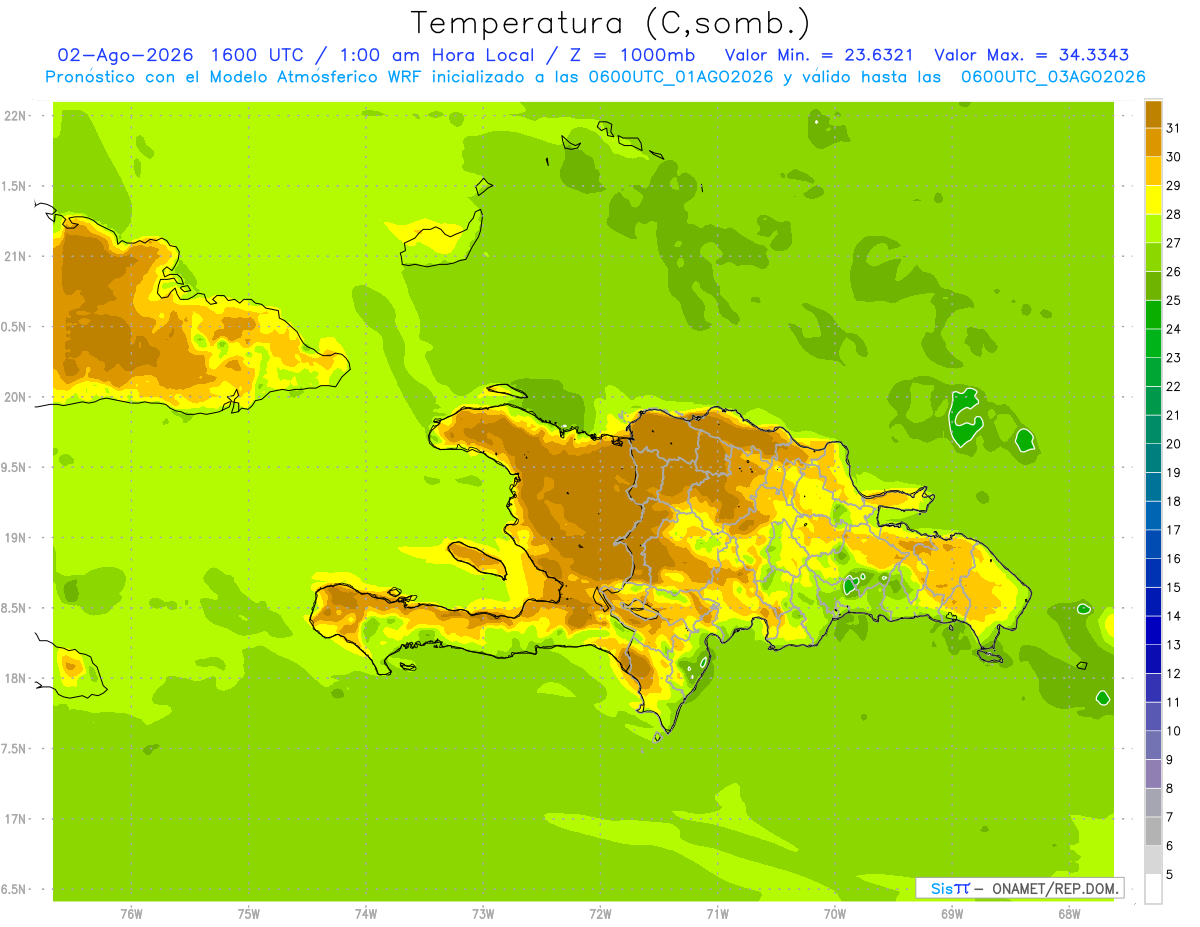Click the '20N' latitude axis label
Screen dimensions: 1200x927
click(15, 397)
